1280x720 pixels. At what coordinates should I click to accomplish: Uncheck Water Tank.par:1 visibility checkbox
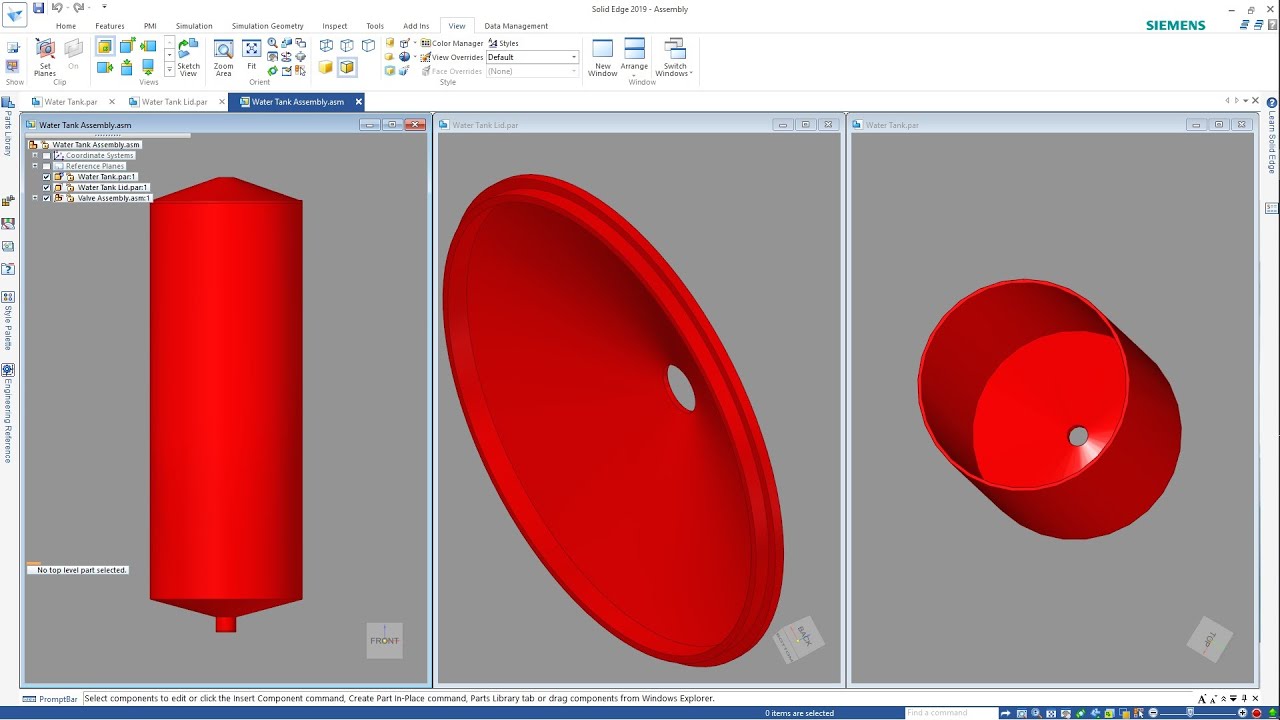[46, 177]
